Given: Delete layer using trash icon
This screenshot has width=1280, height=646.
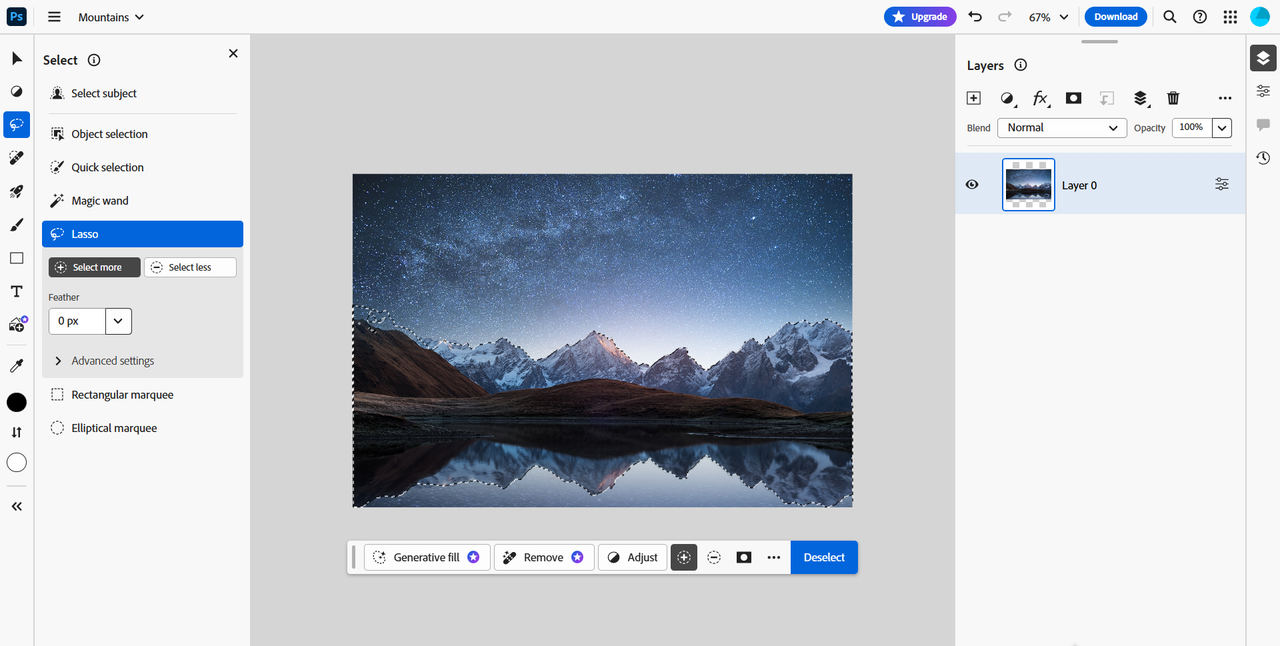Looking at the screenshot, I should (x=1173, y=98).
